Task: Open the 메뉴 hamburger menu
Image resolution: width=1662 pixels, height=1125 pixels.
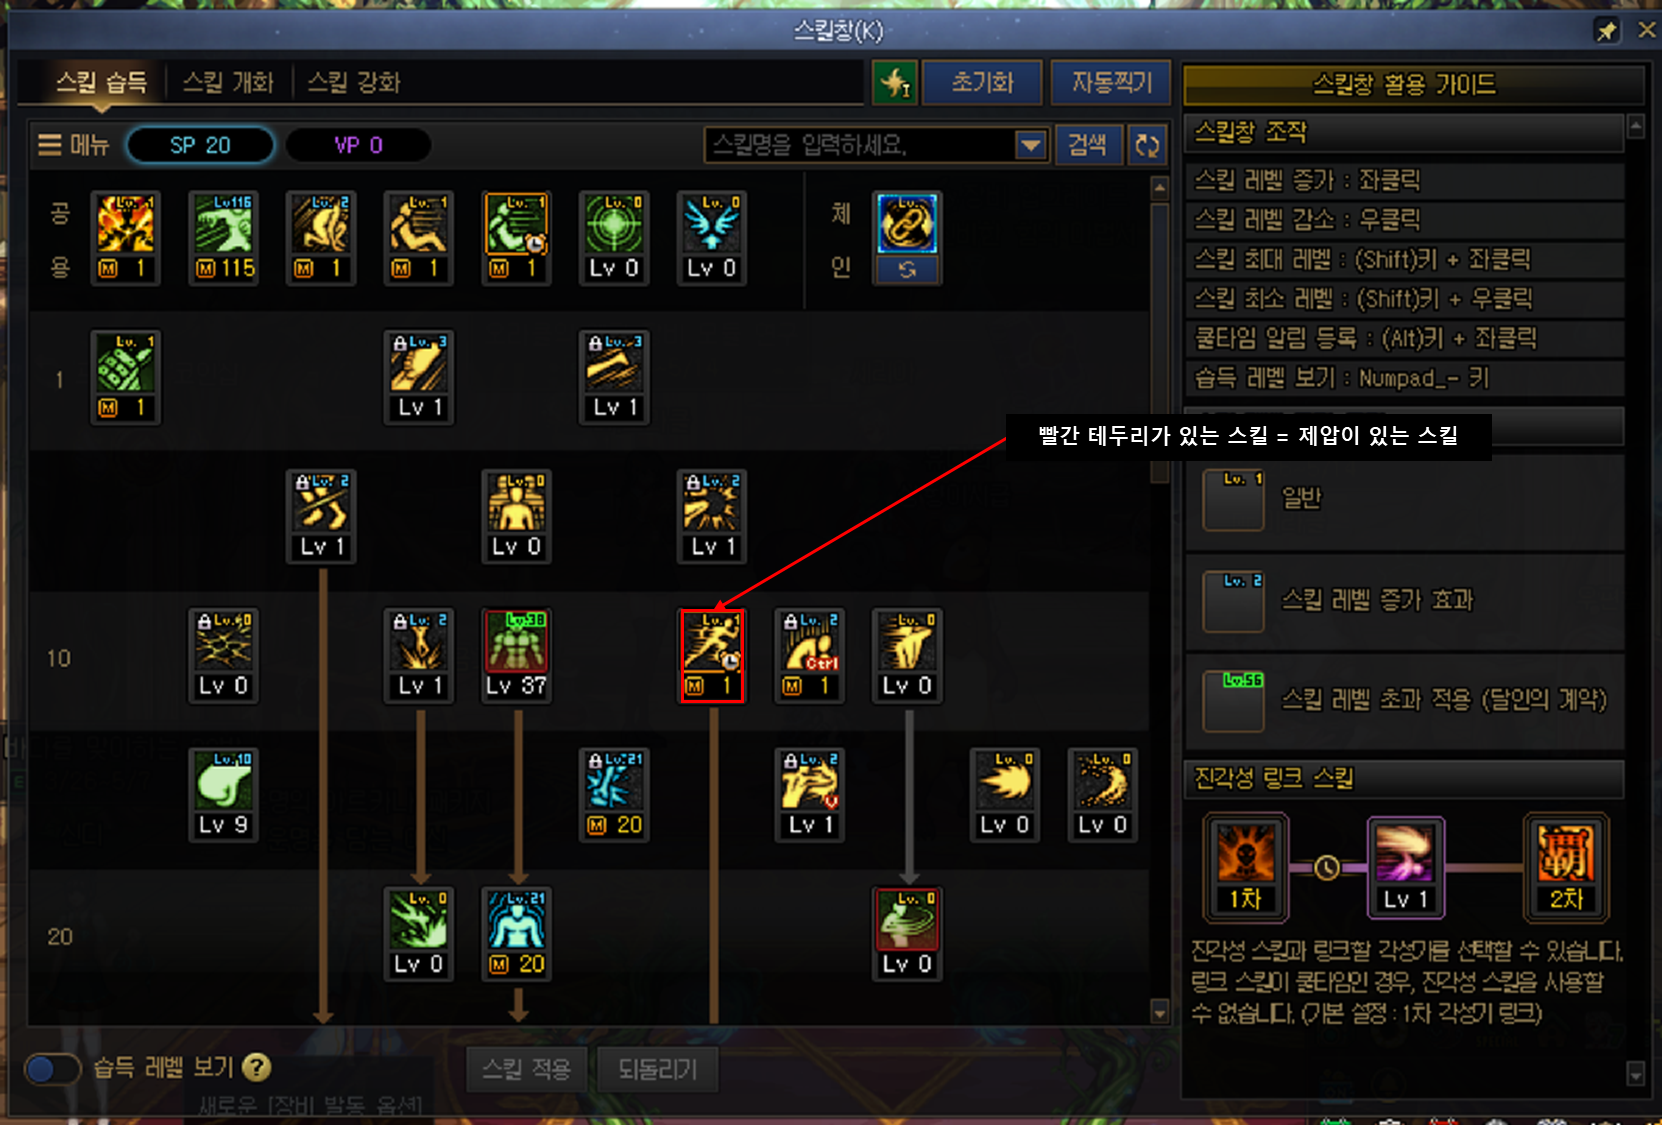Action: pos(73,146)
